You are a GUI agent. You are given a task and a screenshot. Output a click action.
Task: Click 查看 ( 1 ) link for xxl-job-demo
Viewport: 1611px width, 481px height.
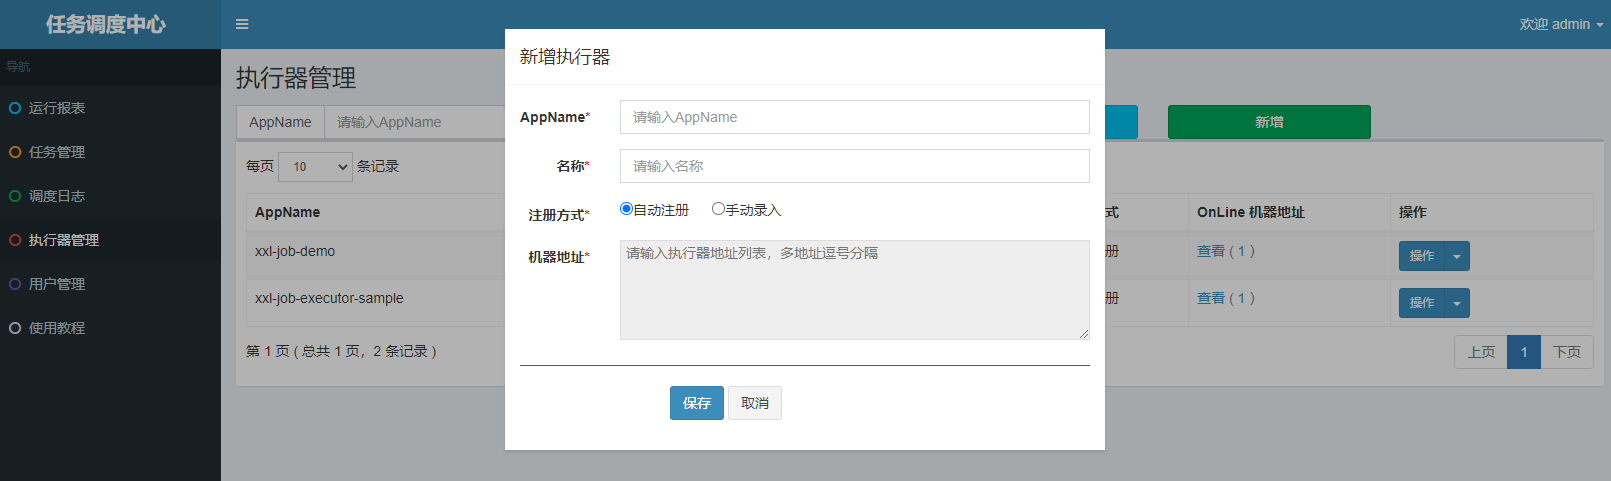[x=1226, y=251]
